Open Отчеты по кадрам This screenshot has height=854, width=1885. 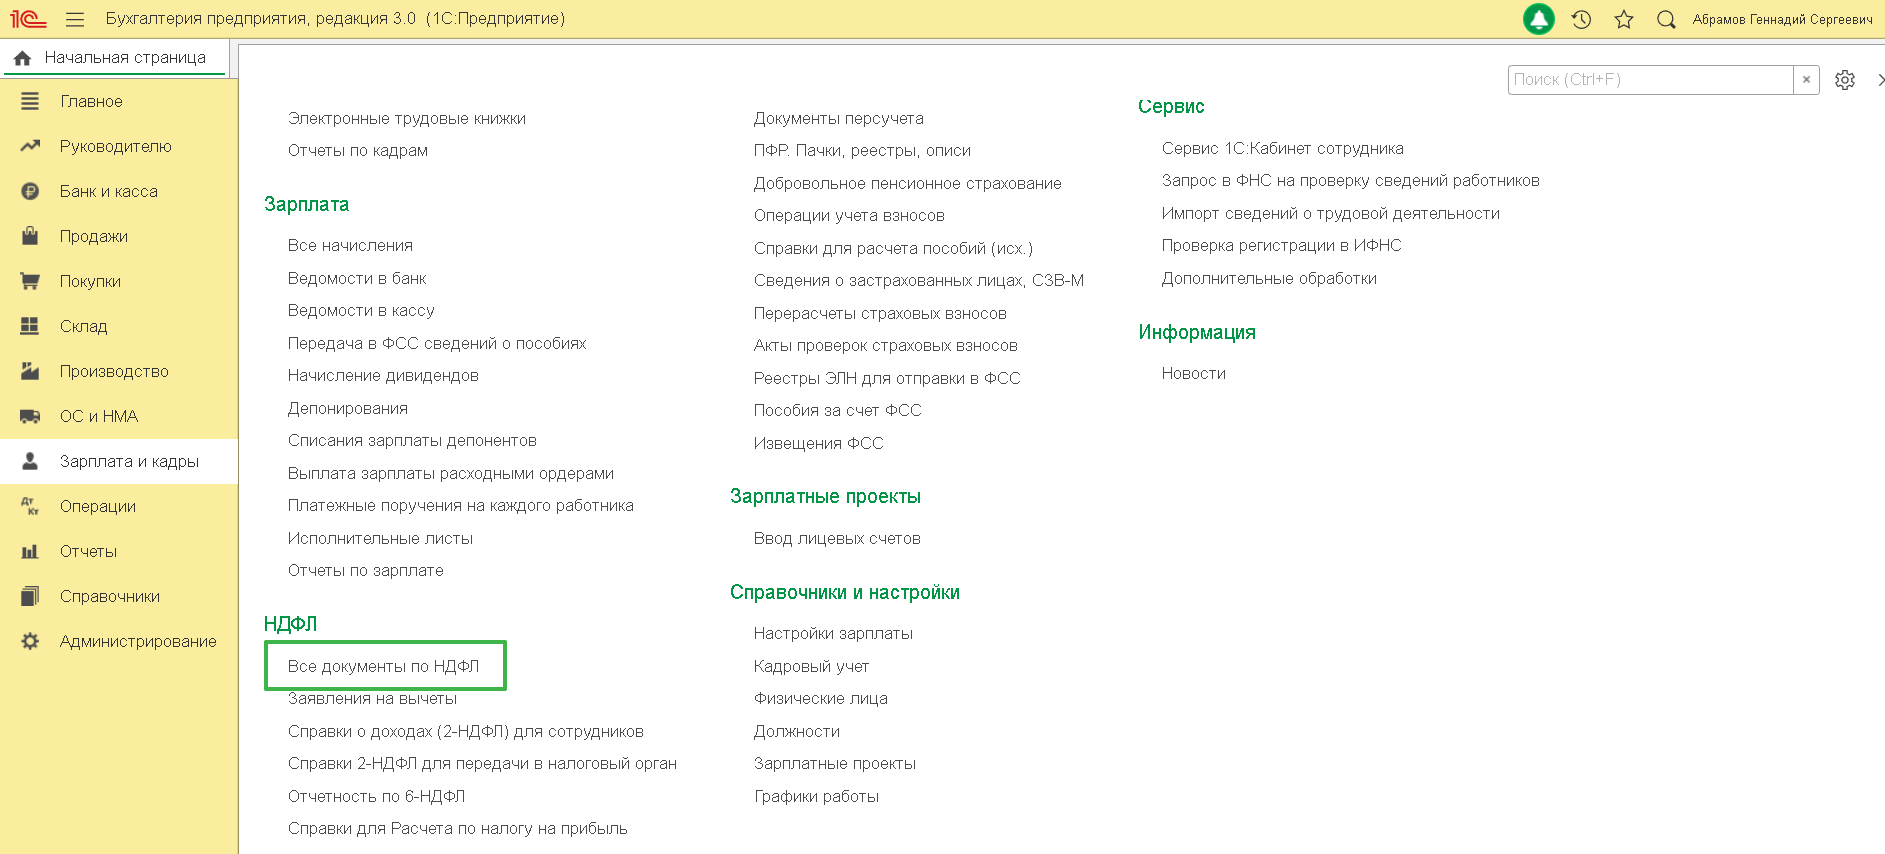point(358,150)
